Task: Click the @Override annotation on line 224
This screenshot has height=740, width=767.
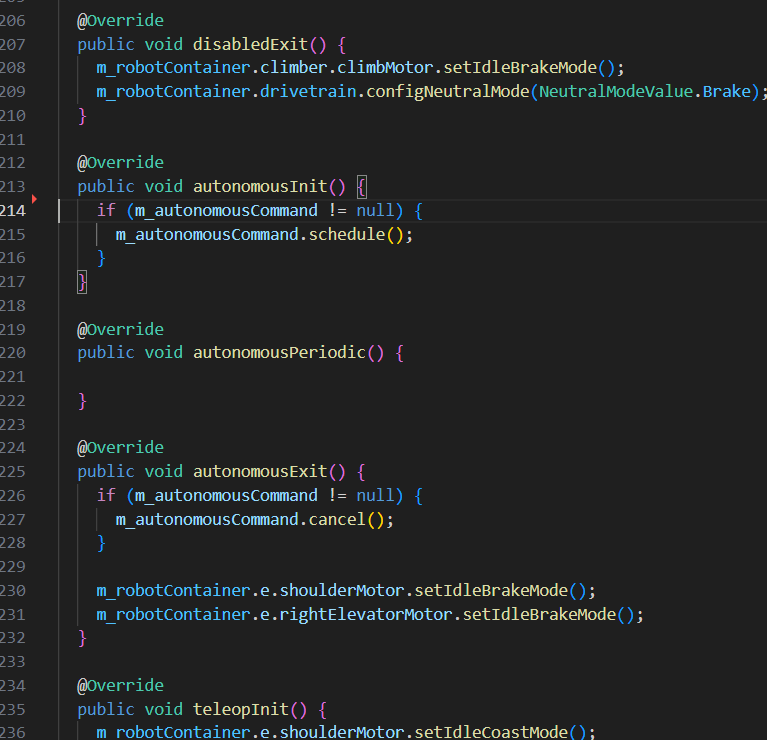Action: pyautogui.click(x=120, y=448)
